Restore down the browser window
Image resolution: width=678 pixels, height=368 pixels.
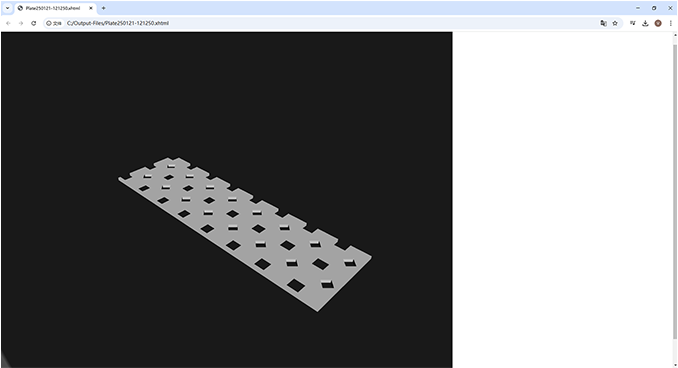(654, 8)
